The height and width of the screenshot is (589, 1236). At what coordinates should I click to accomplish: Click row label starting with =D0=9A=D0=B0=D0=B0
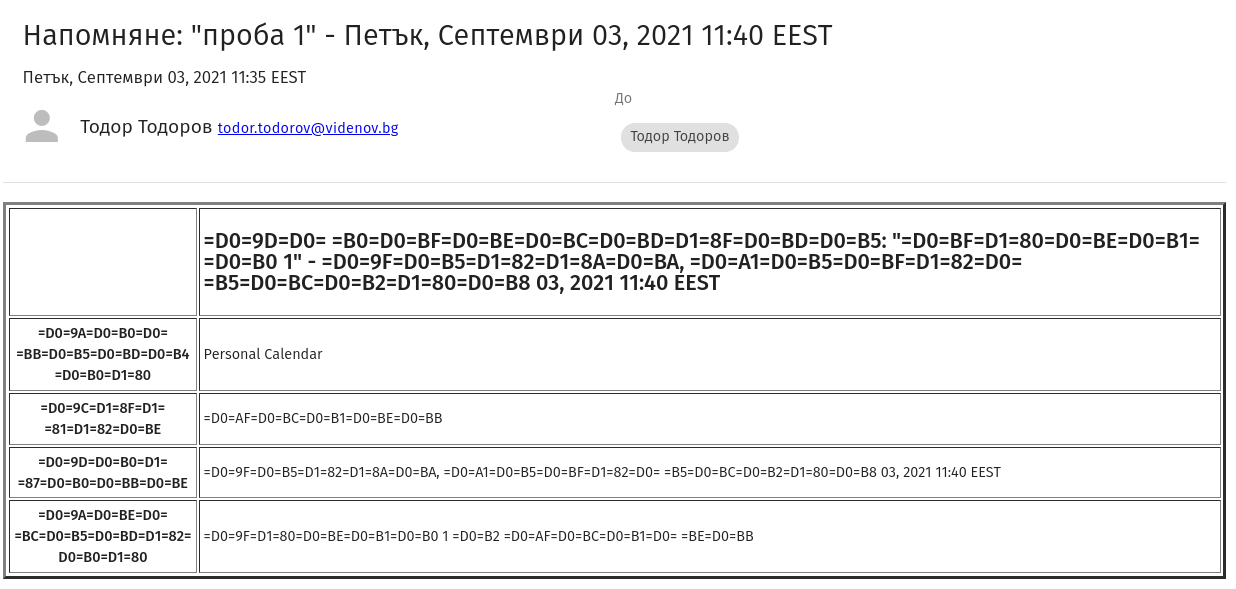[x=103, y=354]
